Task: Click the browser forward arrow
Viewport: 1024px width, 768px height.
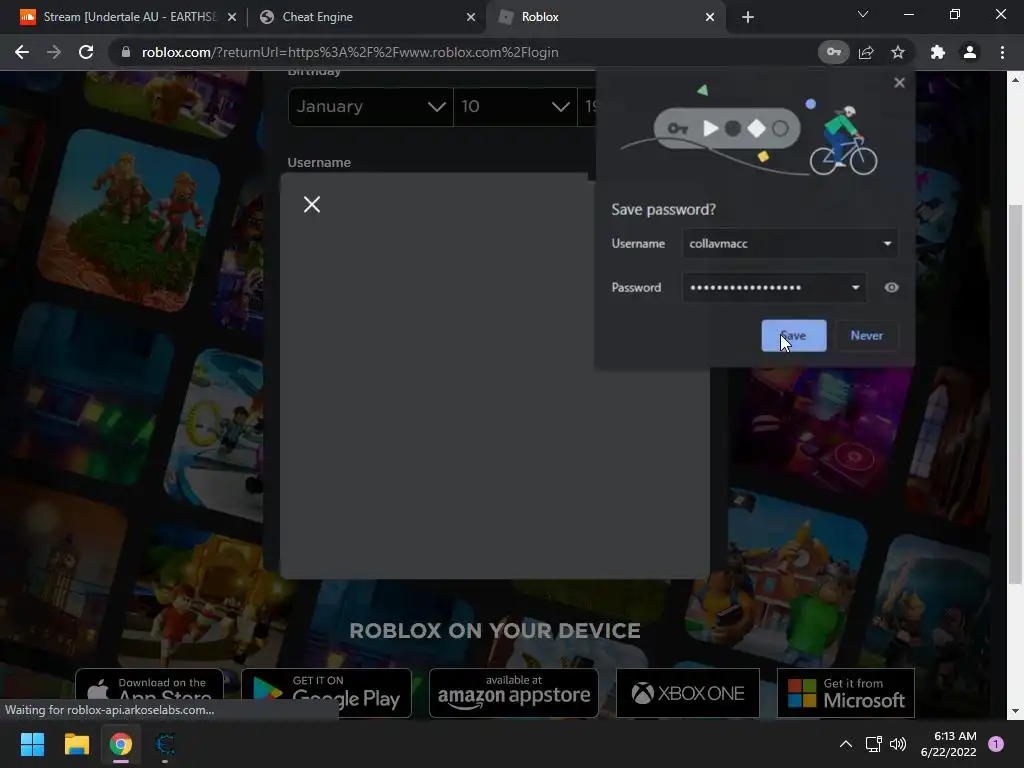Action: (54, 52)
